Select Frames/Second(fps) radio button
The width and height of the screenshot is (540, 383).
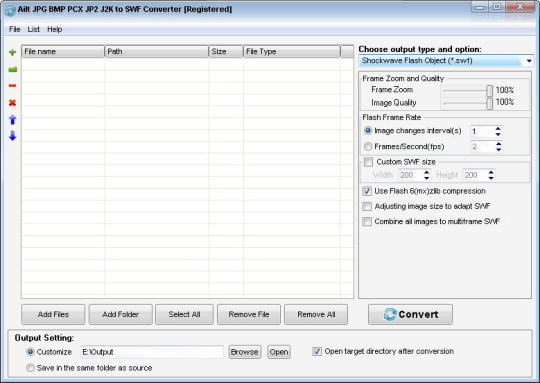click(368, 146)
